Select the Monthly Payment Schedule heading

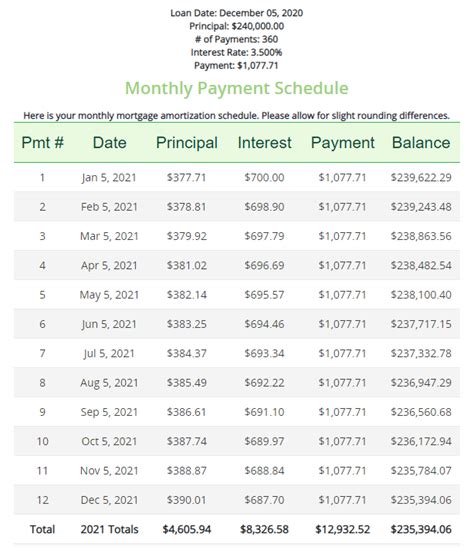(x=237, y=88)
